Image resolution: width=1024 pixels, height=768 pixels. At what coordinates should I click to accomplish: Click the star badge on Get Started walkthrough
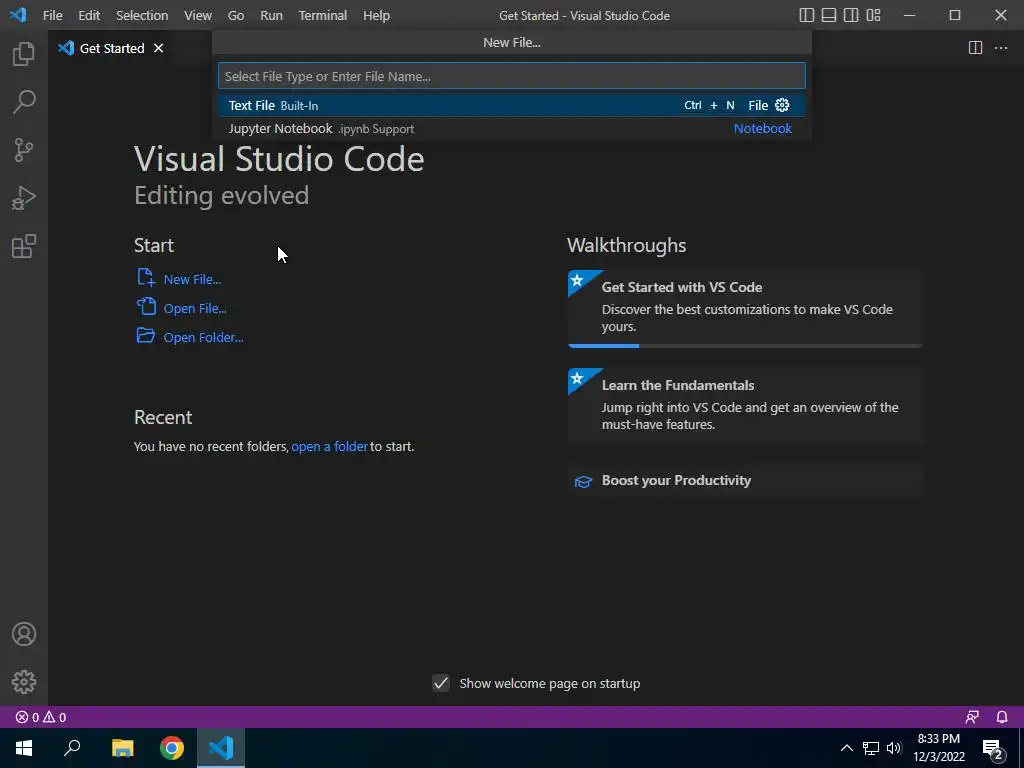(x=577, y=281)
